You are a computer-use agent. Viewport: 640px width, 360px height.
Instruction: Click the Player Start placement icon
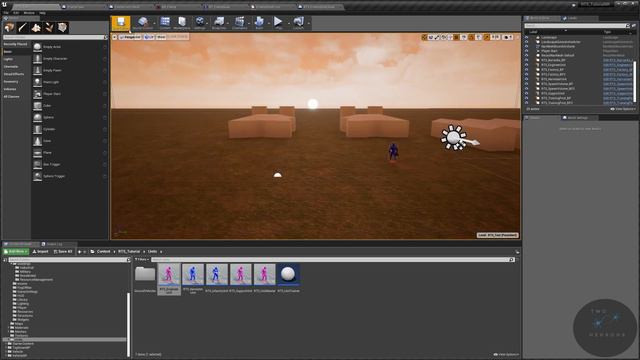38,94
